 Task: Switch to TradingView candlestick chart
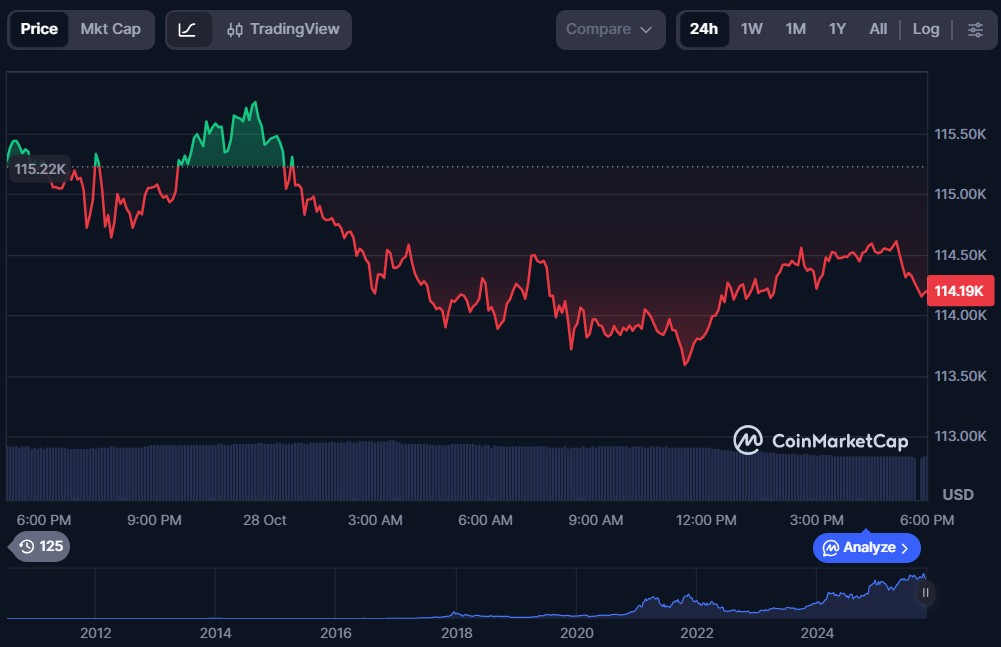pyautogui.click(x=283, y=30)
